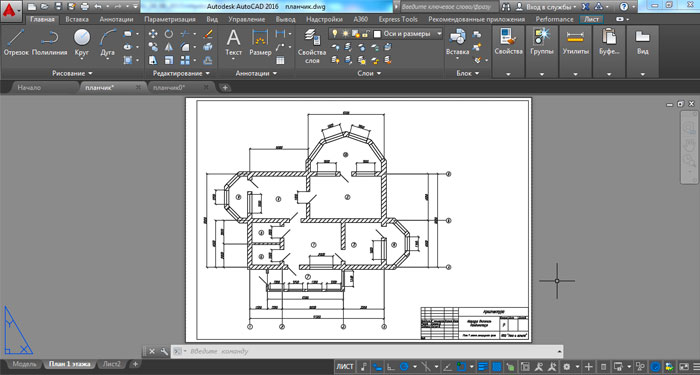Image resolution: width=700 pixels, height=375 pixels.
Task: Click the Table tool icon in Аннотации
Action: pos(280,60)
